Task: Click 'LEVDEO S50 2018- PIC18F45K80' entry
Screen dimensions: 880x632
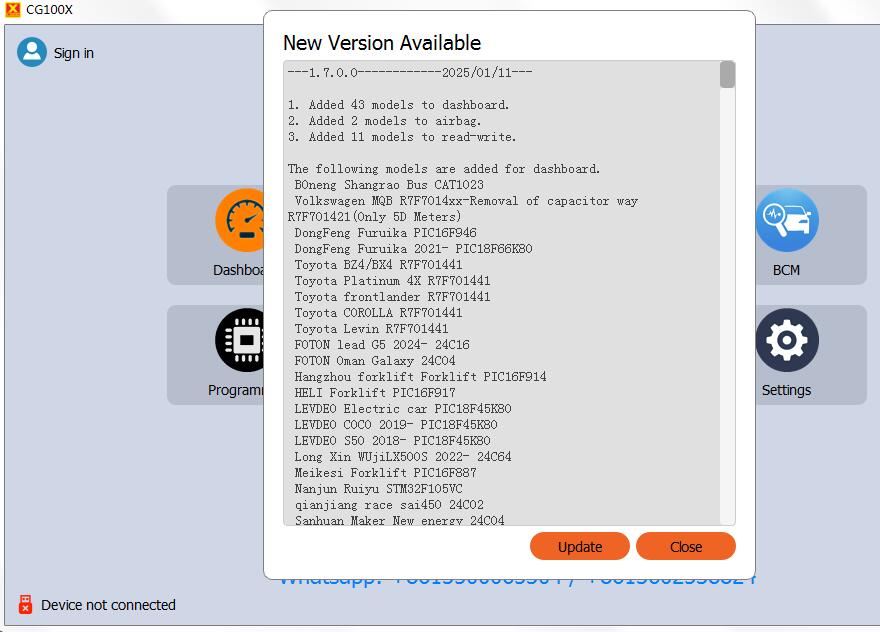Action: [x=392, y=441]
